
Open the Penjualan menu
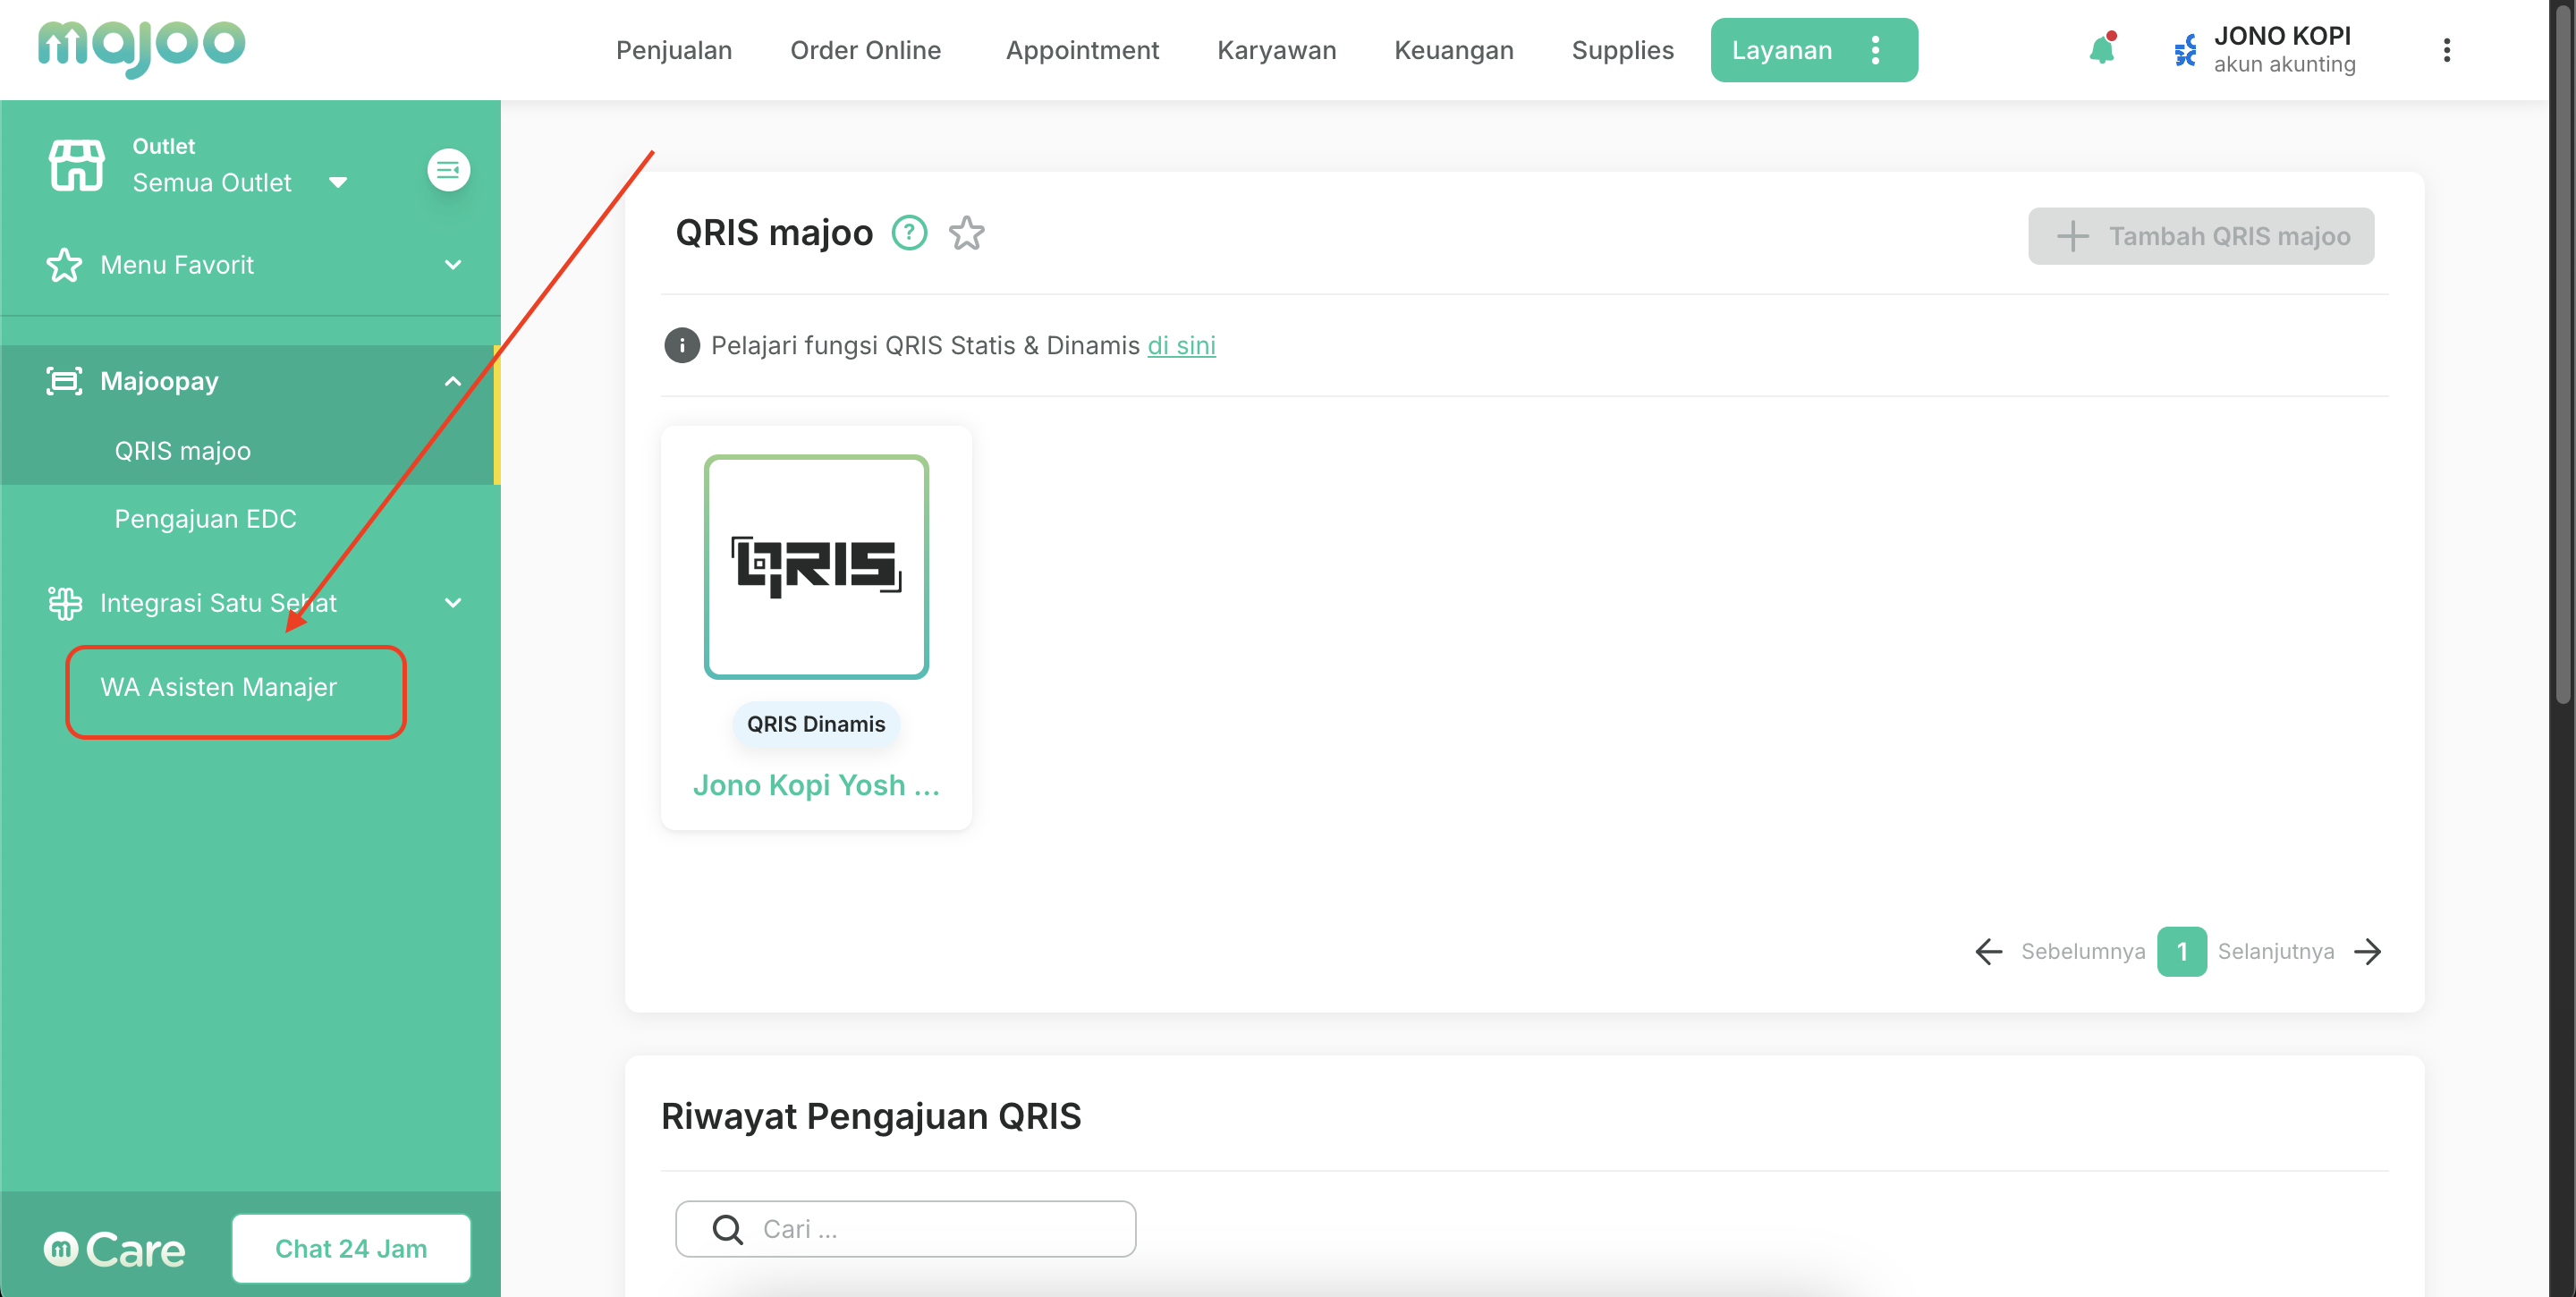(673, 50)
